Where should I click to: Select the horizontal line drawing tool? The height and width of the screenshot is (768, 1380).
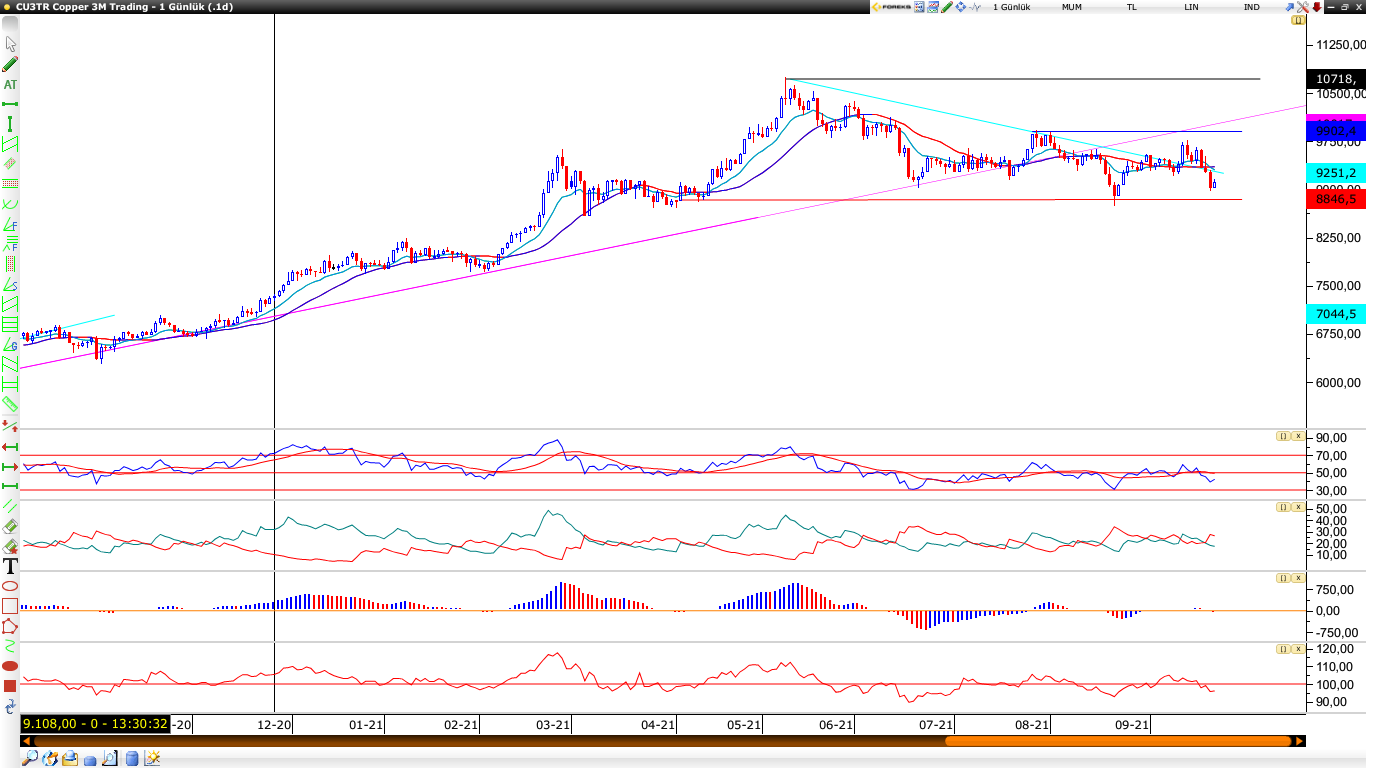point(10,104)
